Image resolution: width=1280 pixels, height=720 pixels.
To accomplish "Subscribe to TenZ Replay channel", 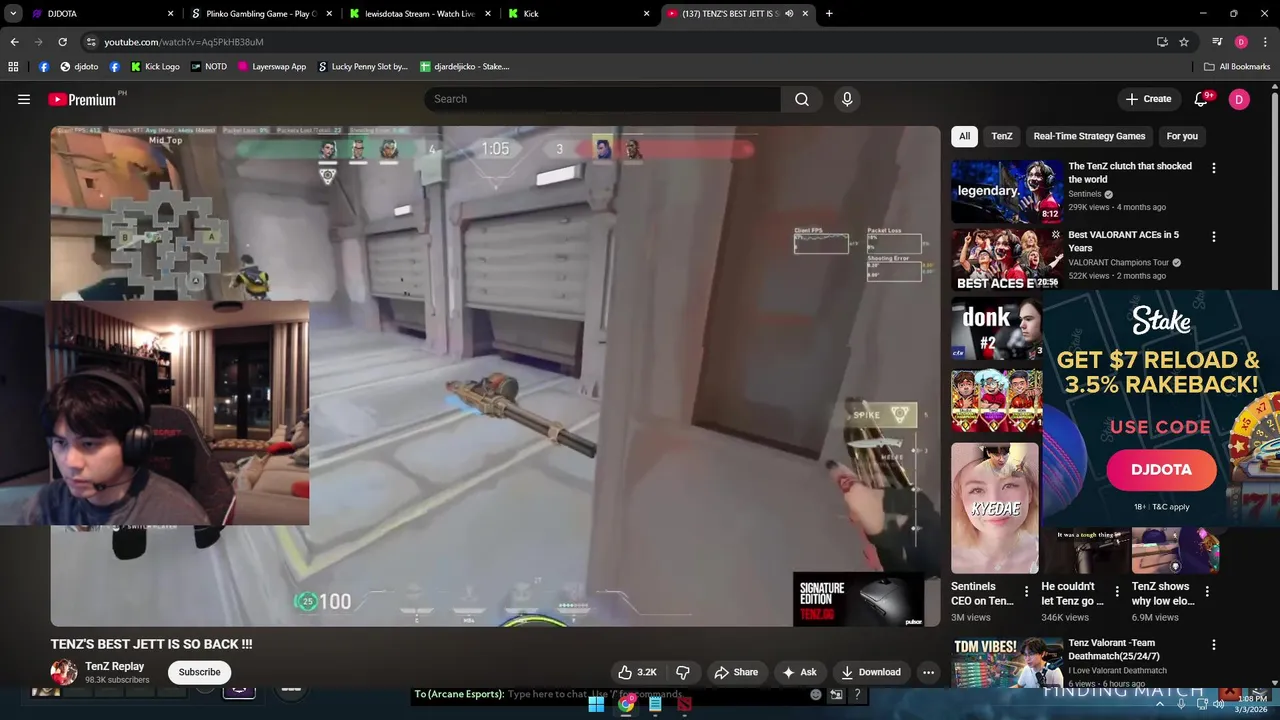I will click(x=200, y=672).
